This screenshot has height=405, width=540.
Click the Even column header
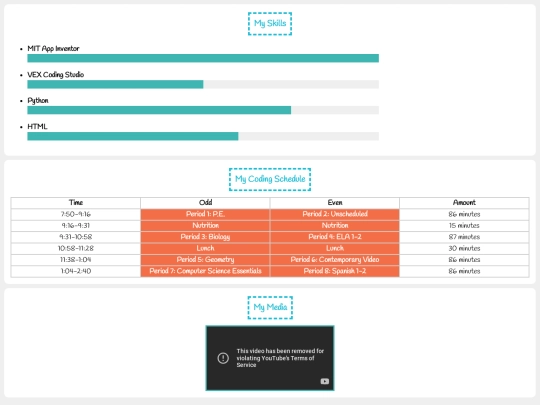(335, 202)
